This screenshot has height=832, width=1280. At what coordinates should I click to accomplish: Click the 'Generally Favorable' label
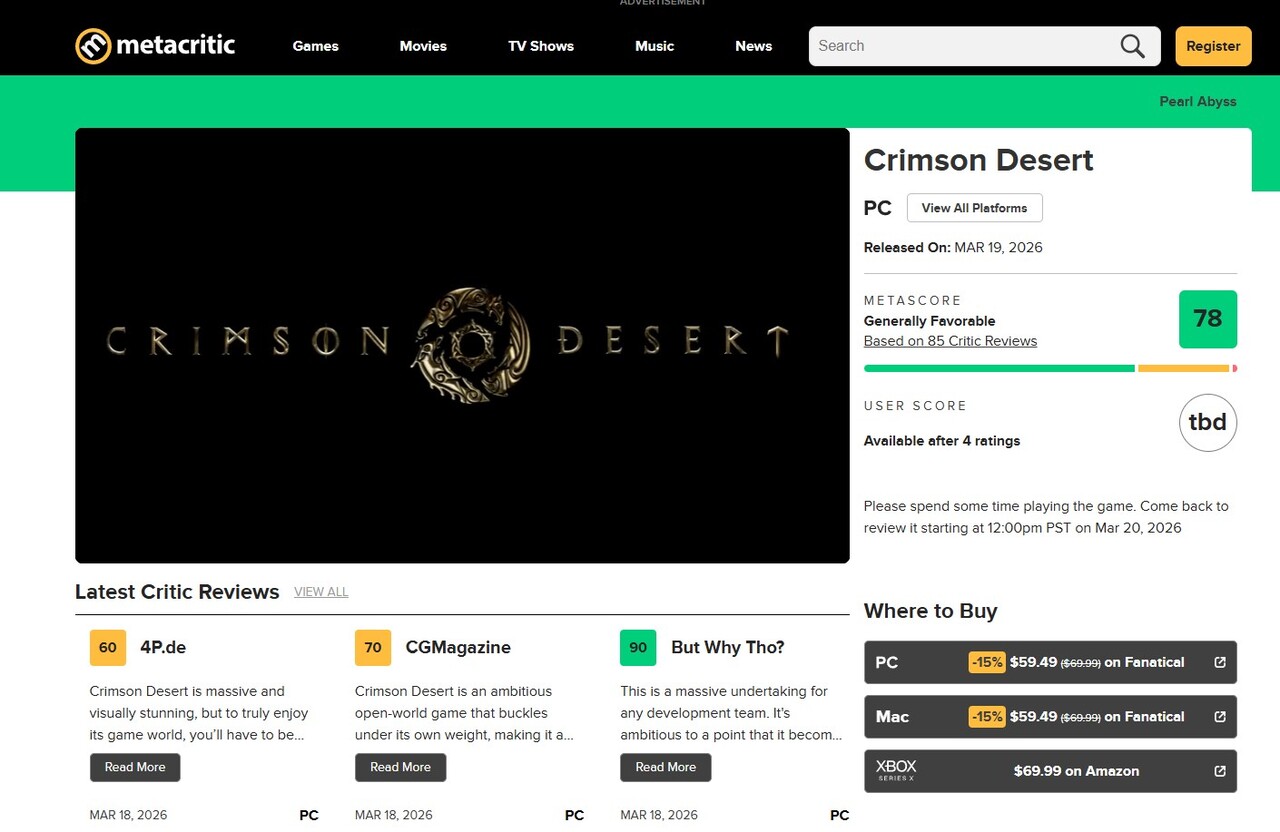[x=929, y=321]
